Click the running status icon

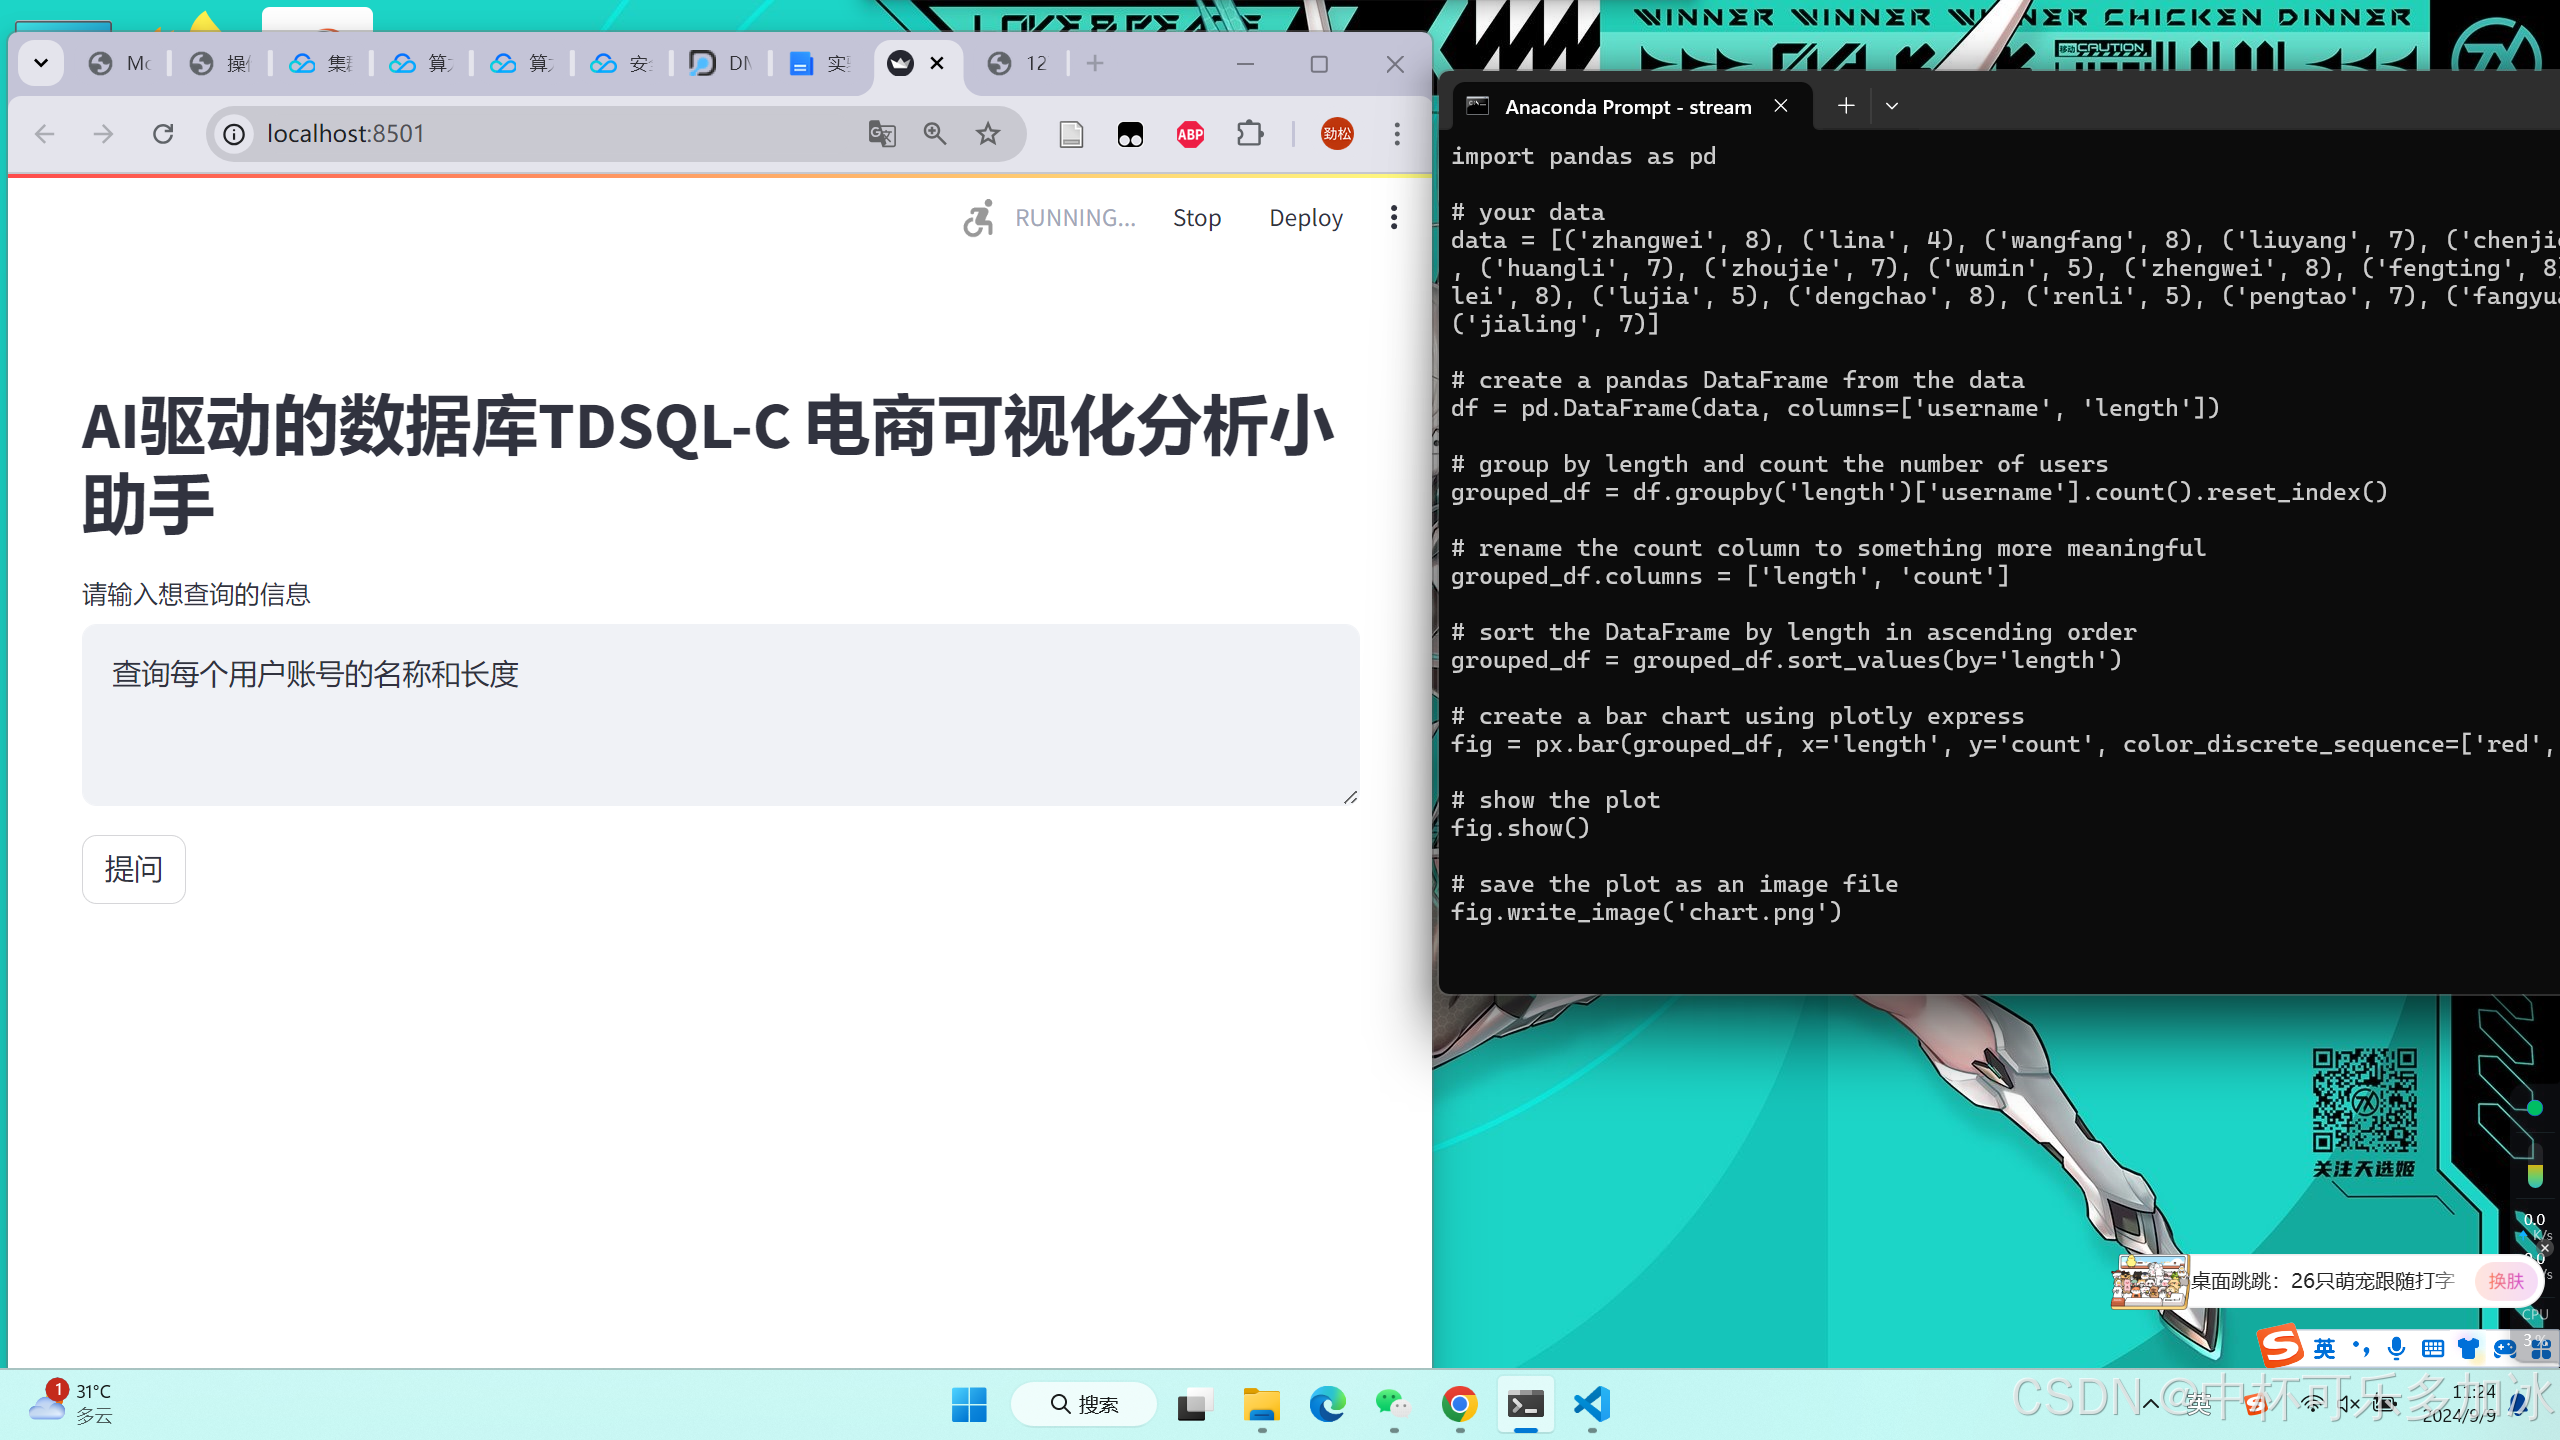(978, 218)
